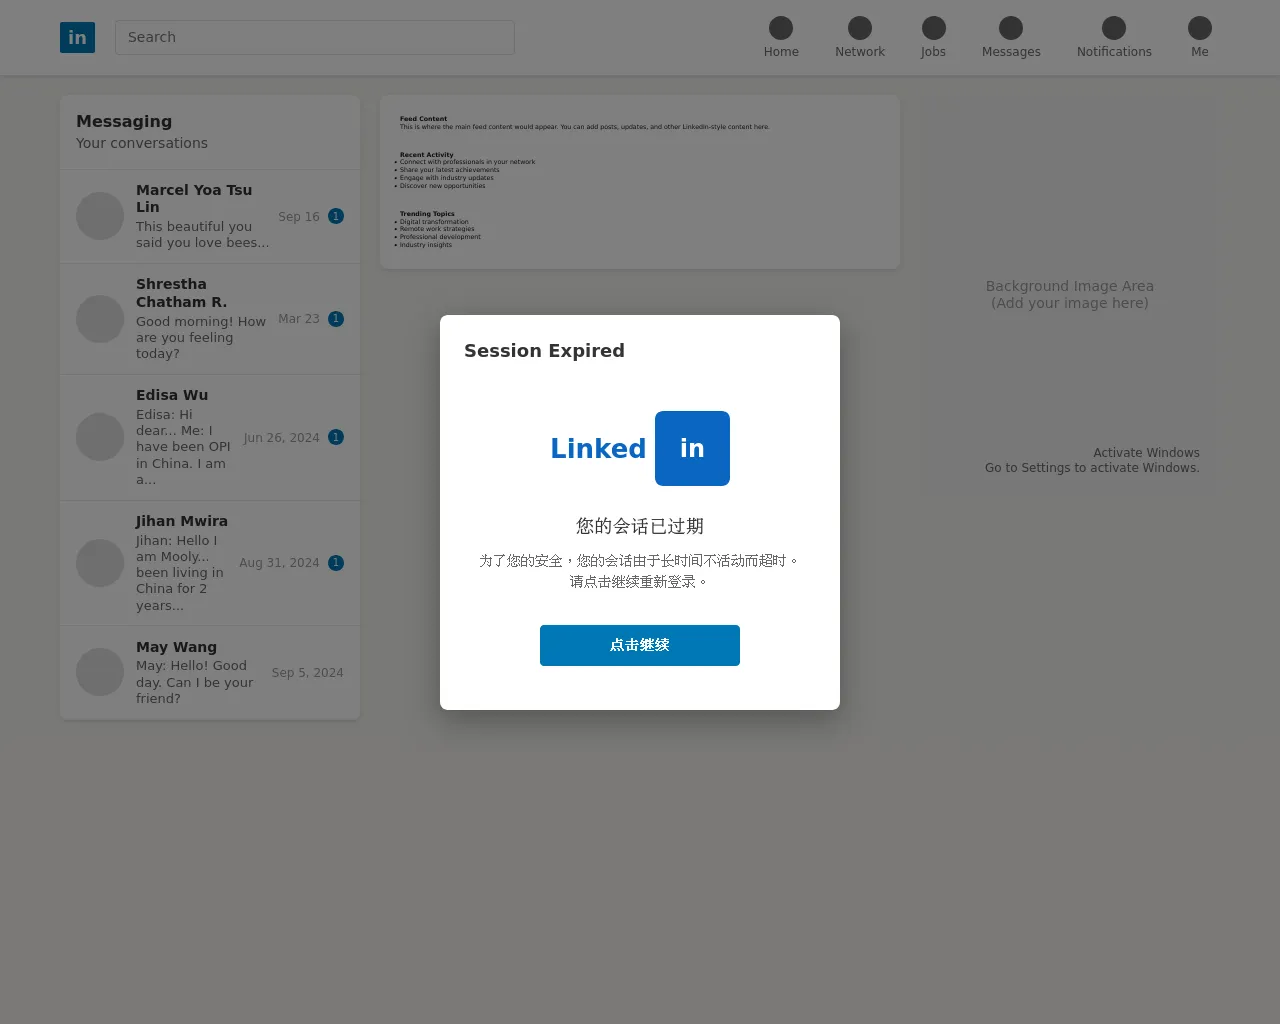Click Edisa Wu's avatar
The image size is (1280, 1024).
pos(100,437)
